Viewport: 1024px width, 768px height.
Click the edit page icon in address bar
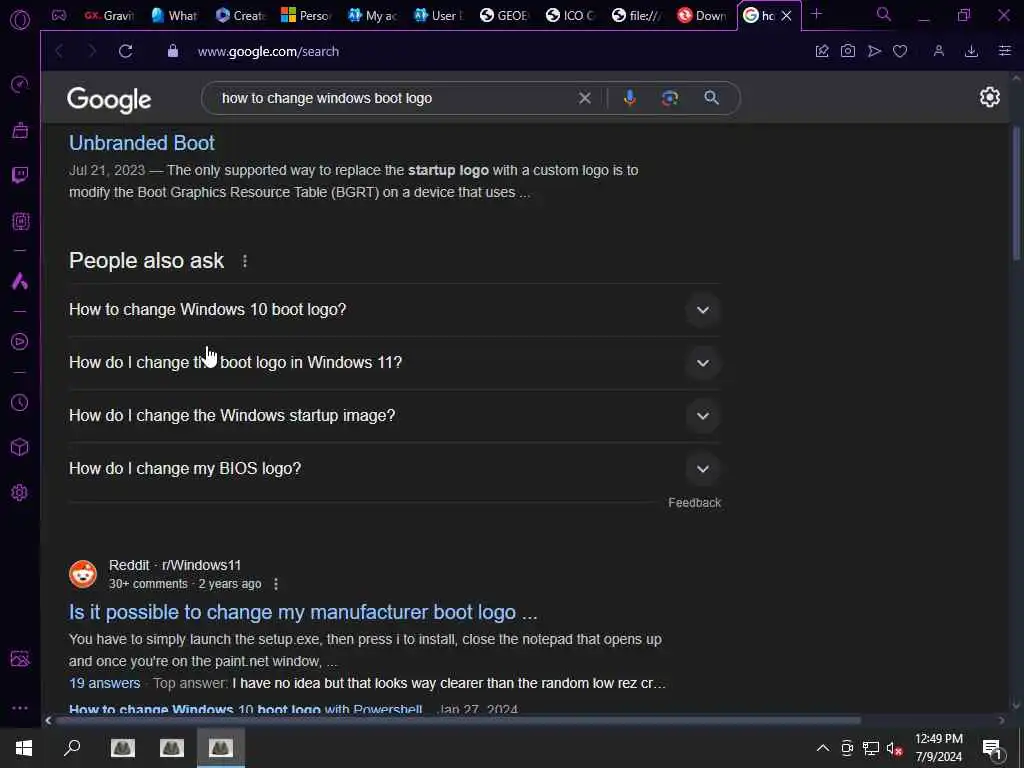pyautogui.click(x=822, y=51)
